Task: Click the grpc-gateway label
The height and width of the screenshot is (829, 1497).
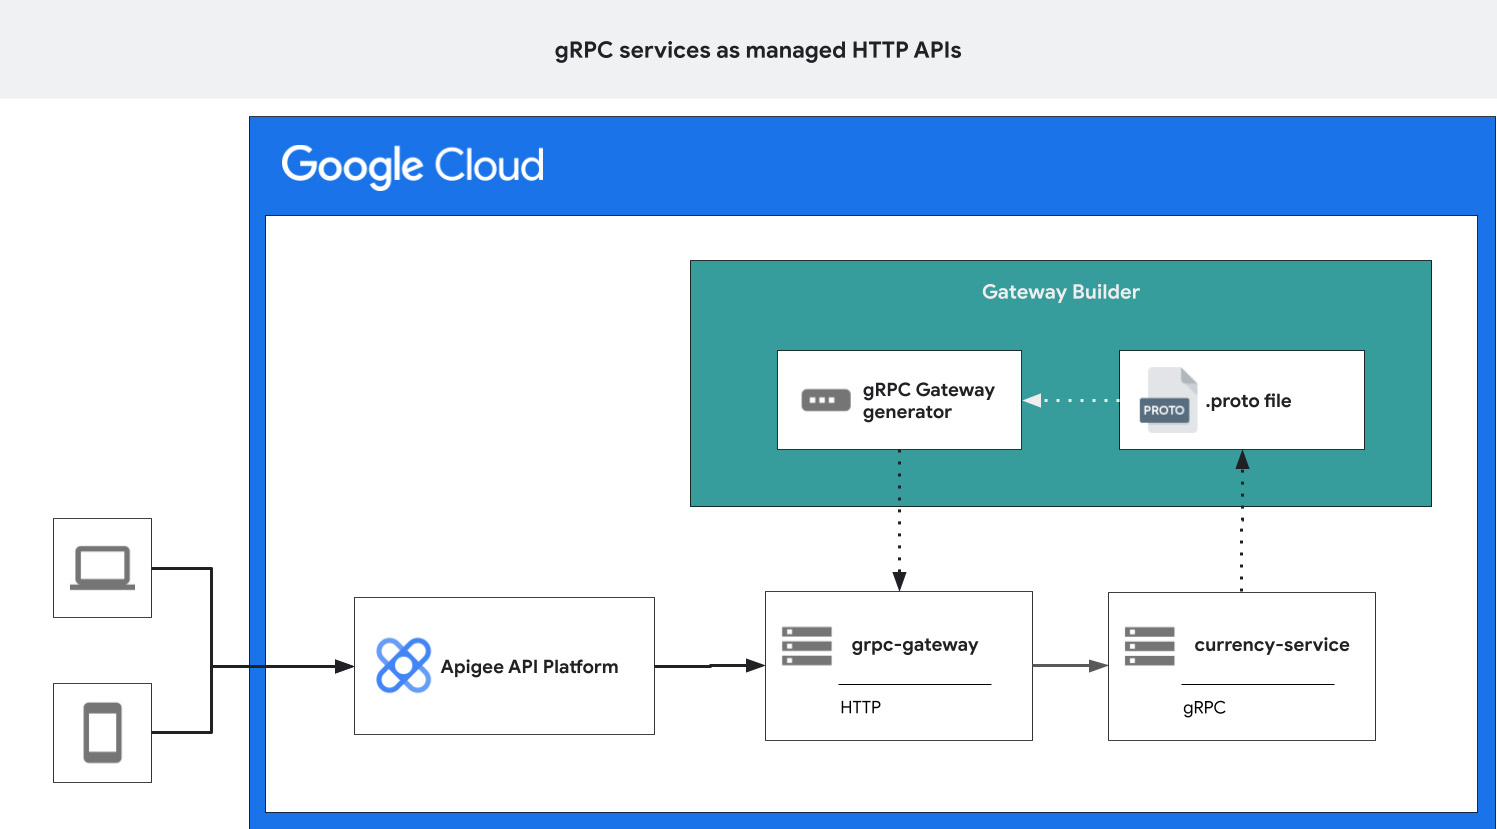Action: [x=915, y=646]
